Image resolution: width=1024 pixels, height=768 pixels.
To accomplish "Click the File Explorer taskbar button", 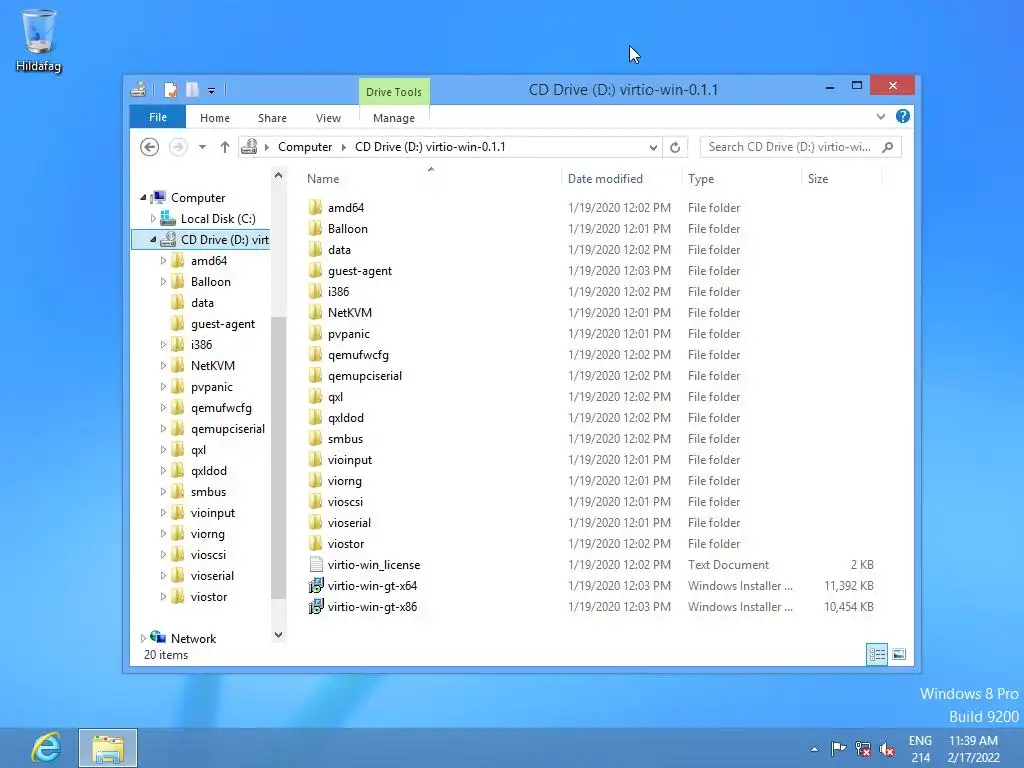I will [108, 748].
